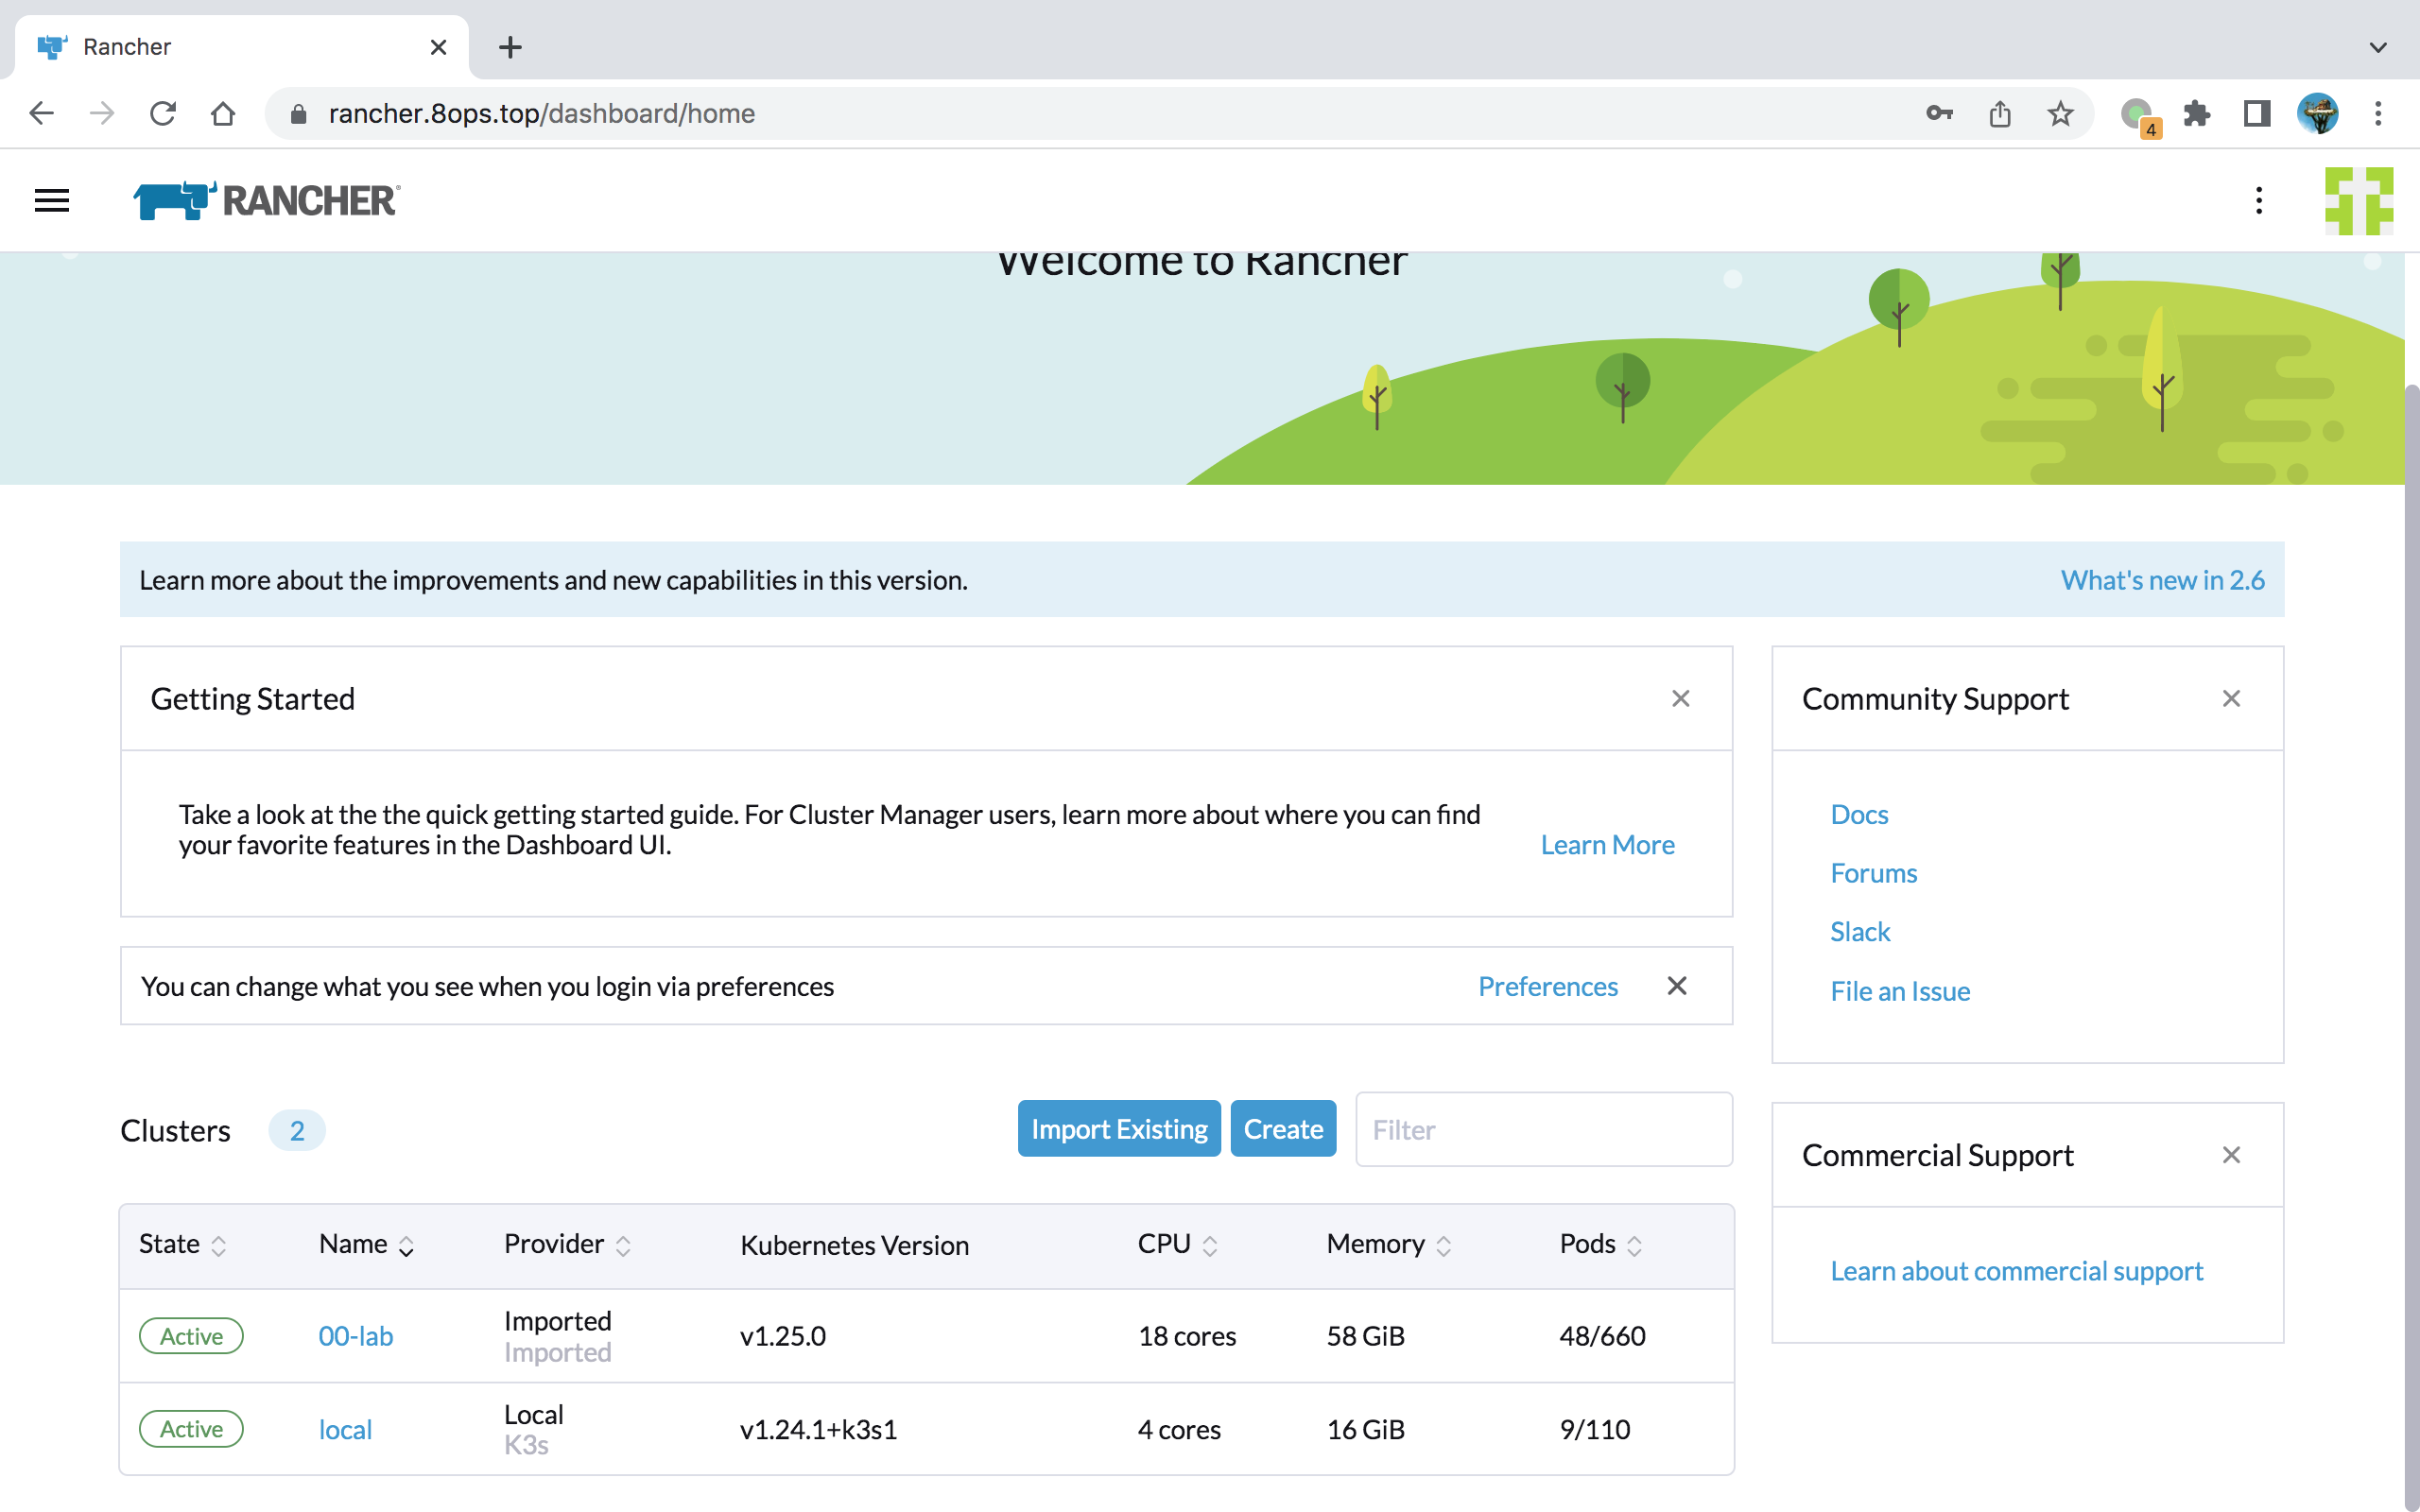Click the Kubernetes Version column header
The image size is (2420, 1512).
tap(854, 1245)
